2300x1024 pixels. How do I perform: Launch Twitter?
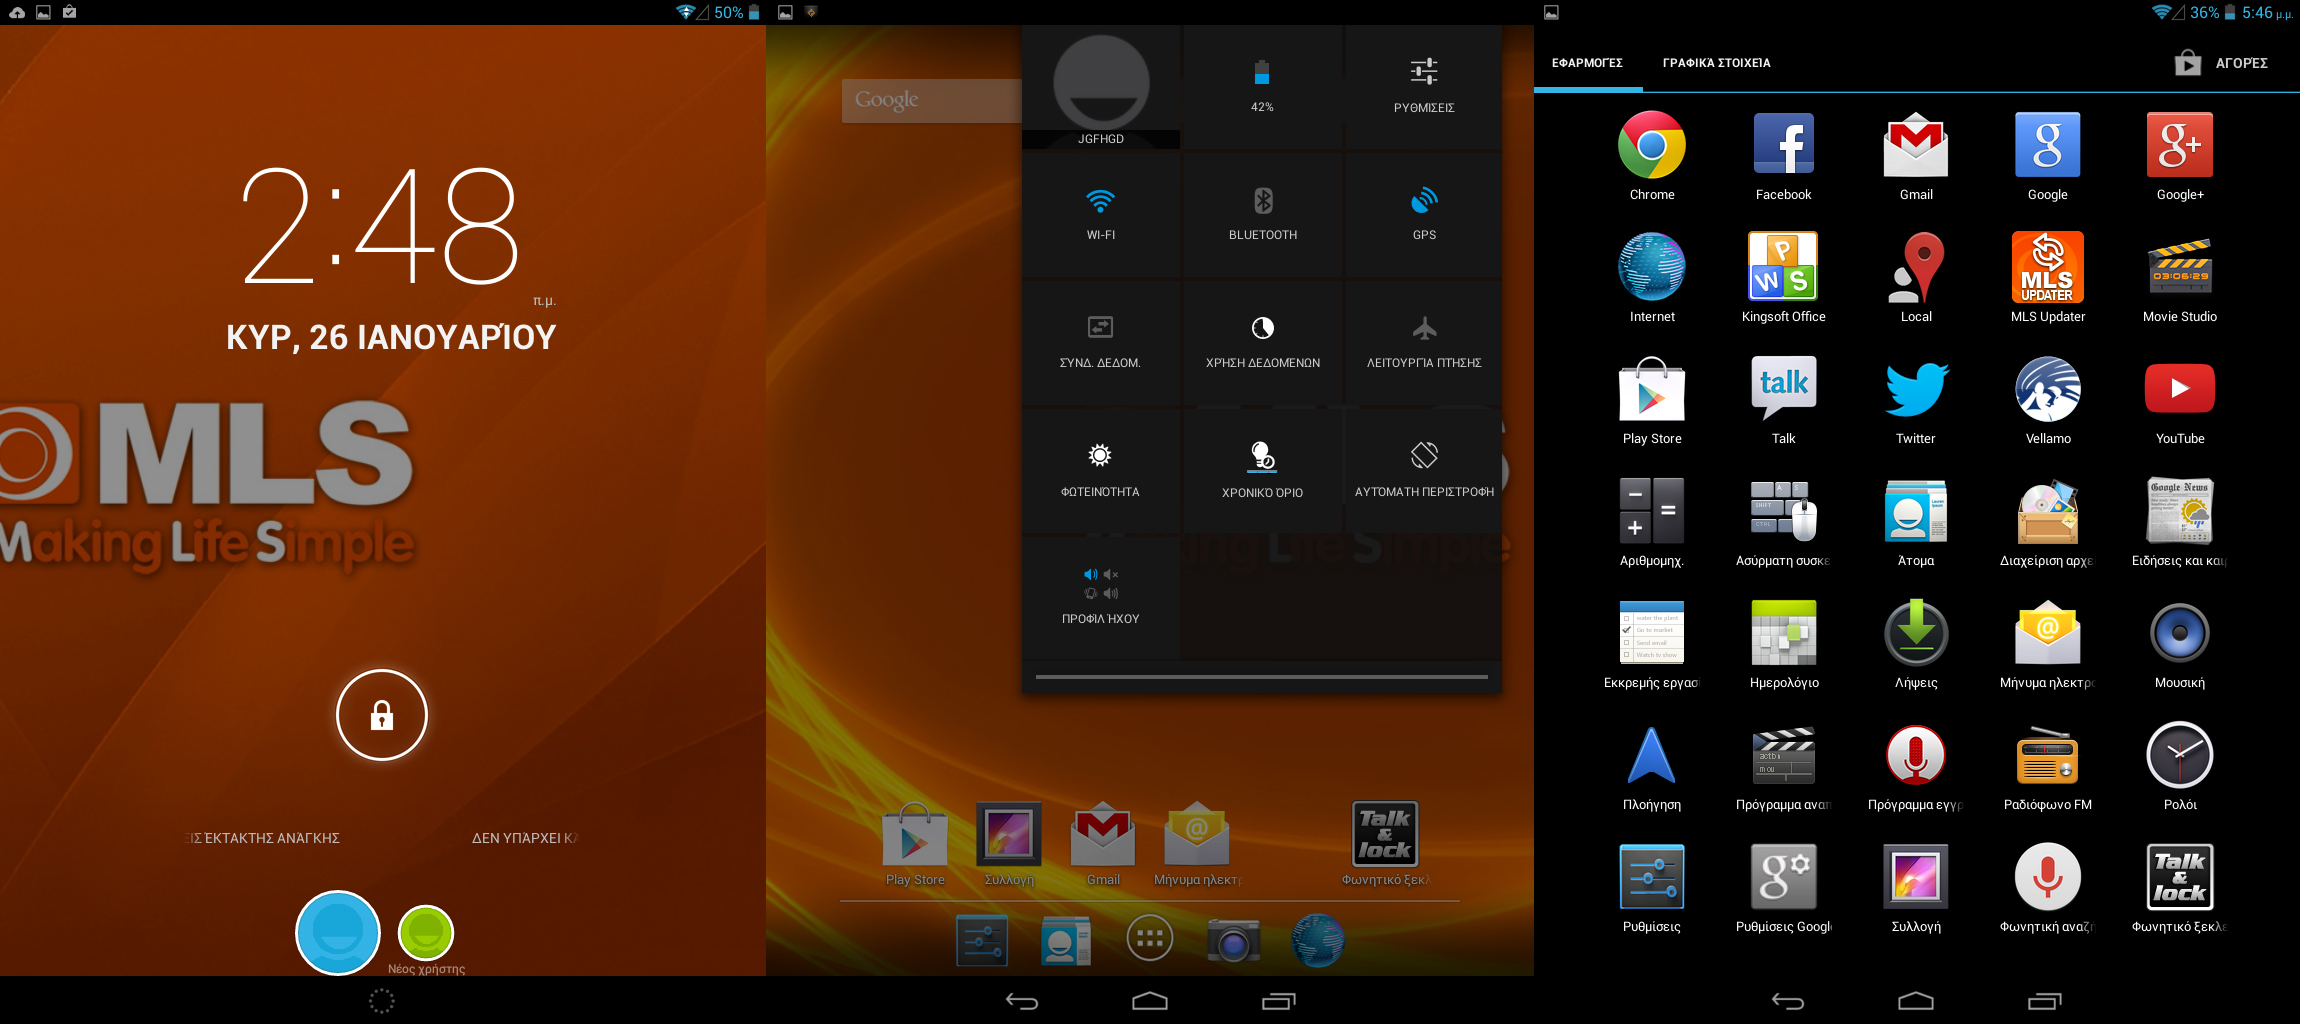click(x=1916, y=389)
